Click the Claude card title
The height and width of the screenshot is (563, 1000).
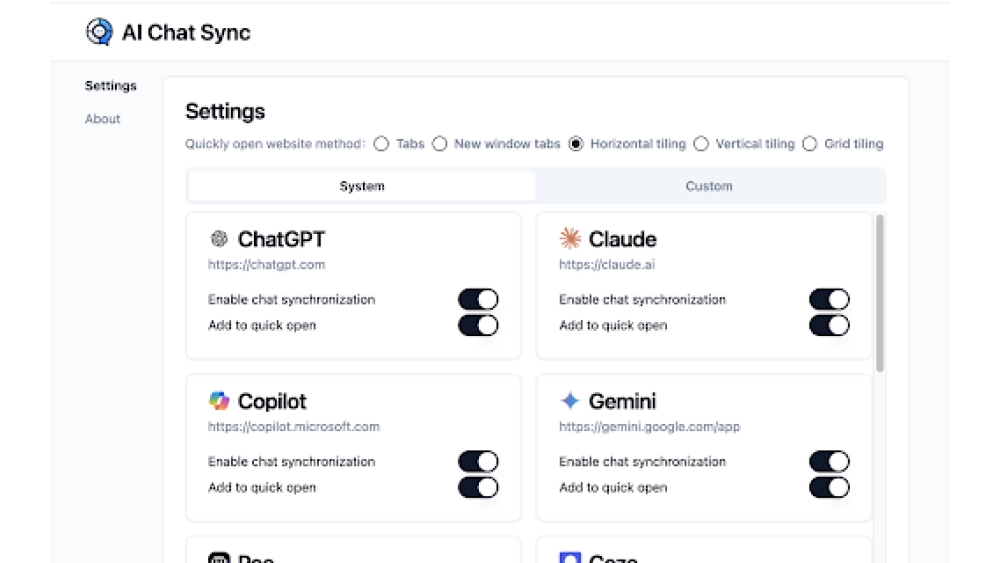(622, 239)
